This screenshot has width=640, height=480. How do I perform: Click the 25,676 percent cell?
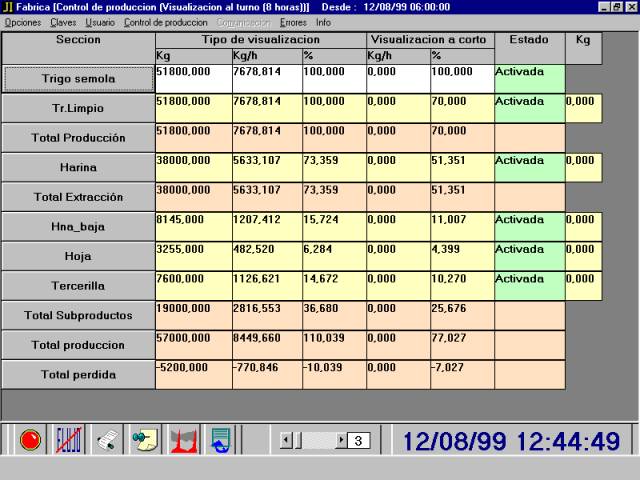[462, 316]
